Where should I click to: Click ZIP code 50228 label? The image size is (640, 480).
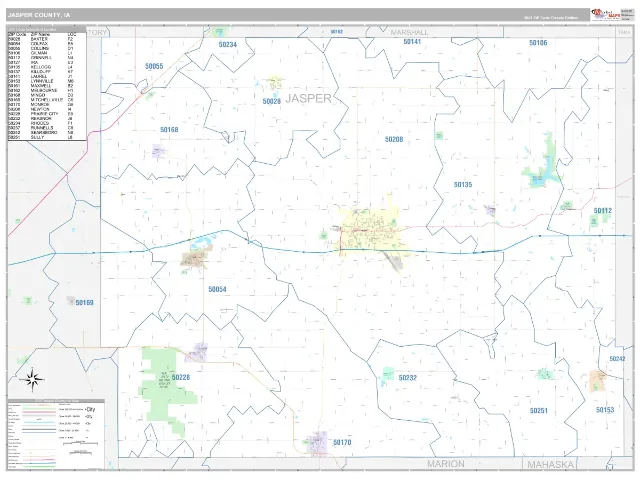point(180,377)
